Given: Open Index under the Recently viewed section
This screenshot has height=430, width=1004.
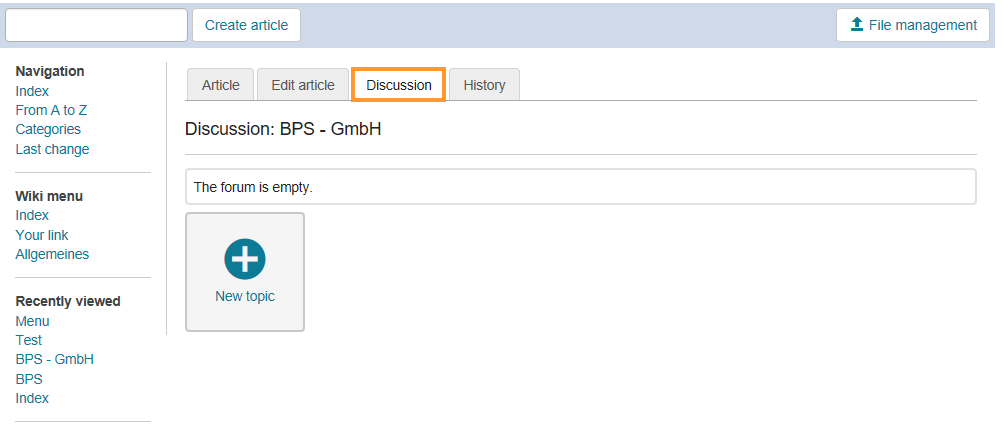Looking at the screenshot, I should pos(32,398).
